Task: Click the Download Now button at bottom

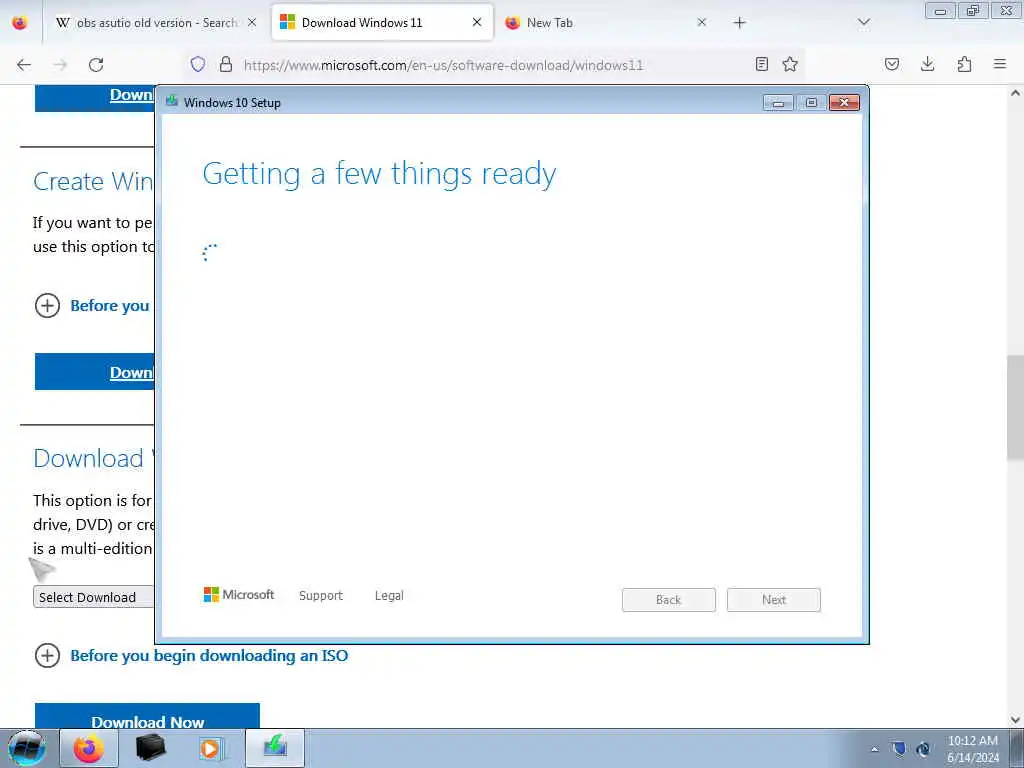Action: click(x=148, y=716)
